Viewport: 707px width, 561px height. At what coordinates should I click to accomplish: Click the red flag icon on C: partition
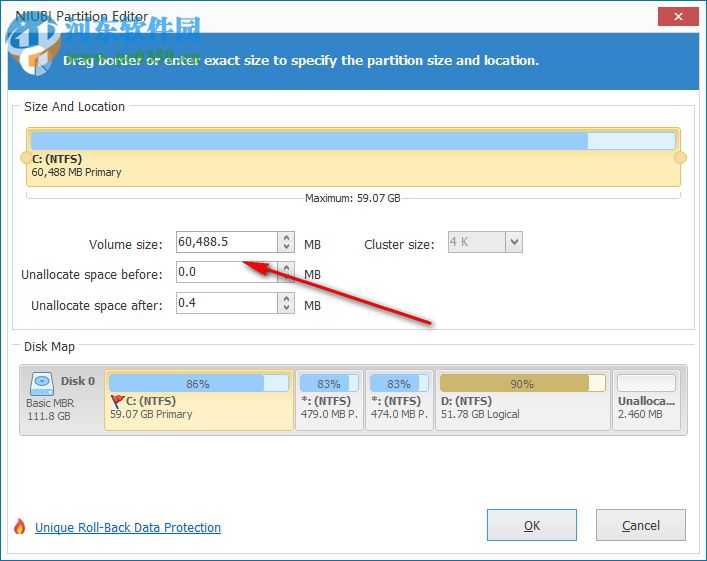click(117, 401)
